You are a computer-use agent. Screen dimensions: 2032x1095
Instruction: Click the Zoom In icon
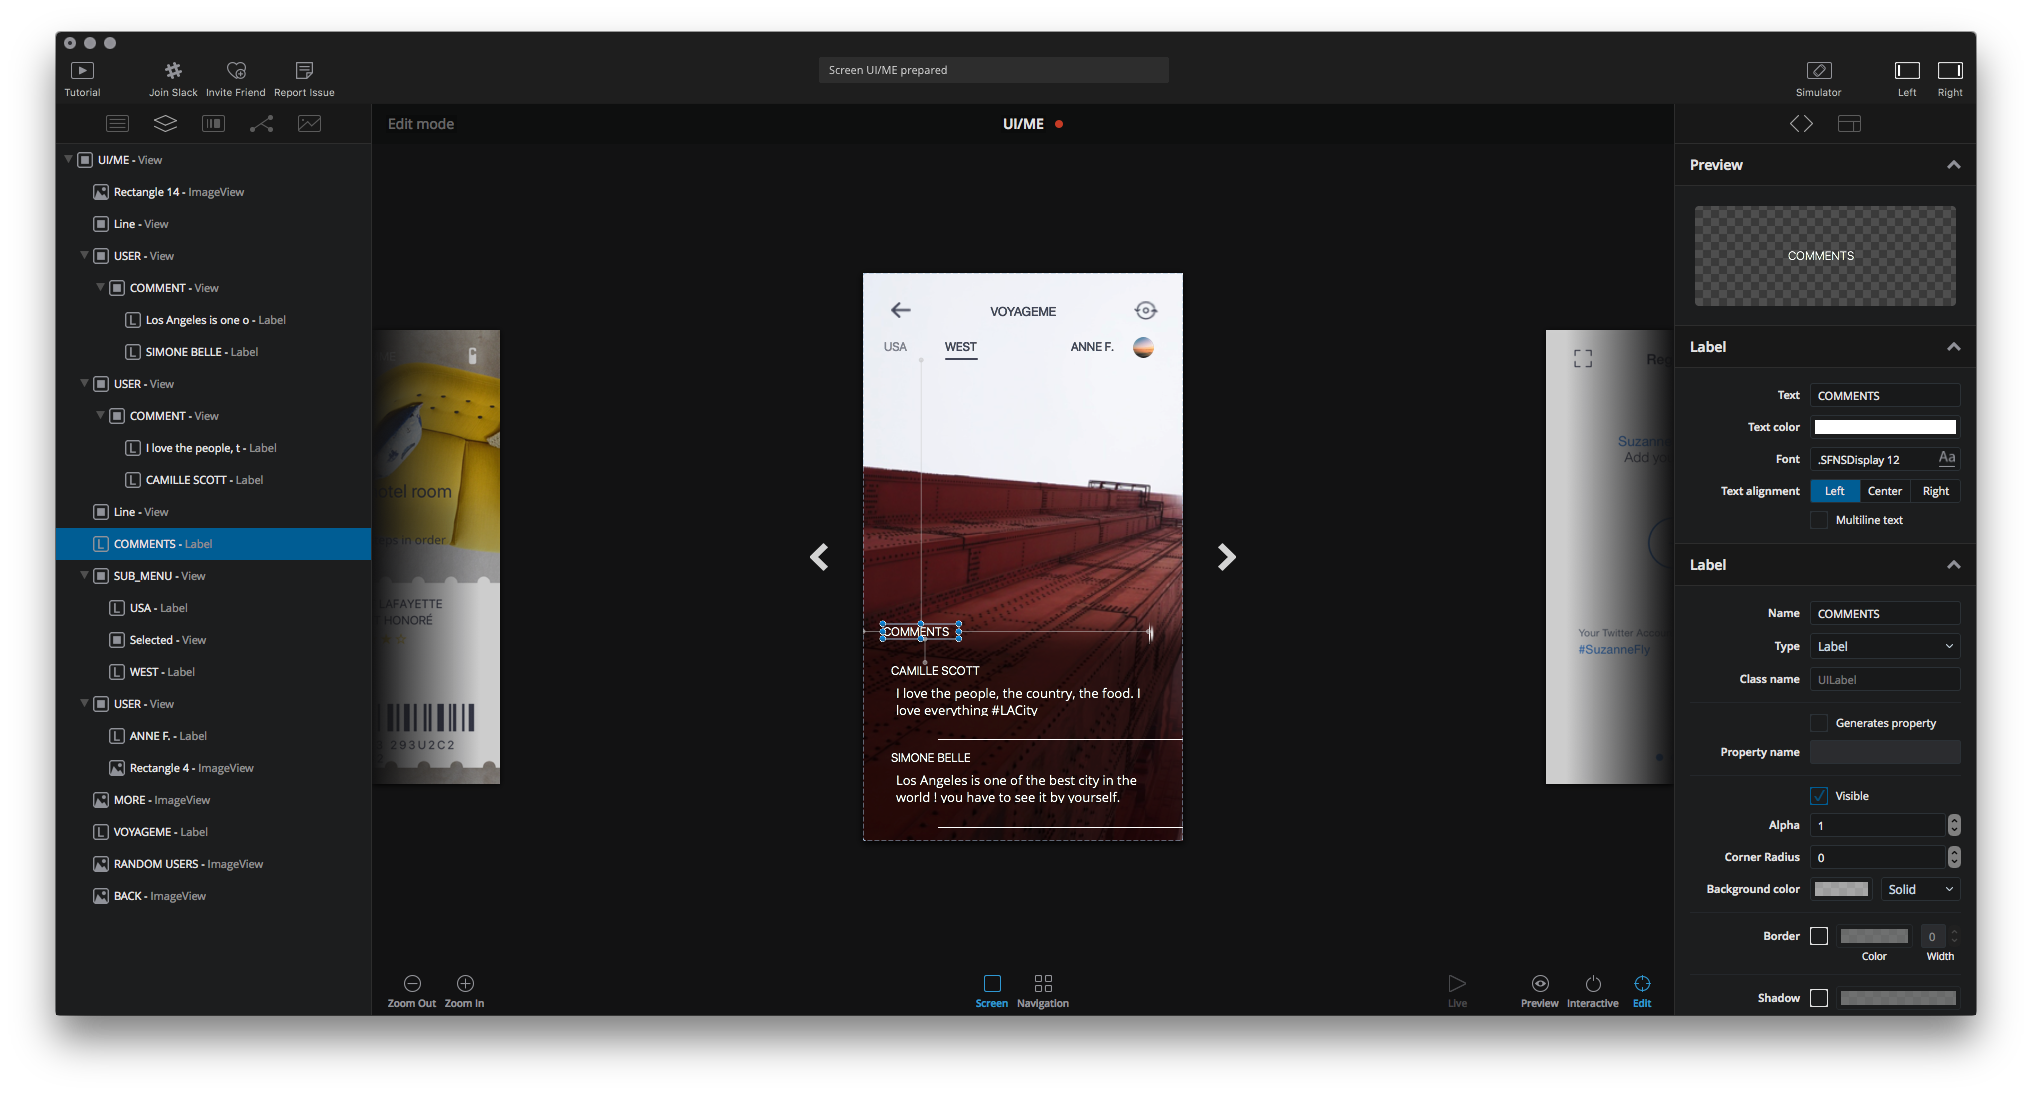(x=465, y=984)
